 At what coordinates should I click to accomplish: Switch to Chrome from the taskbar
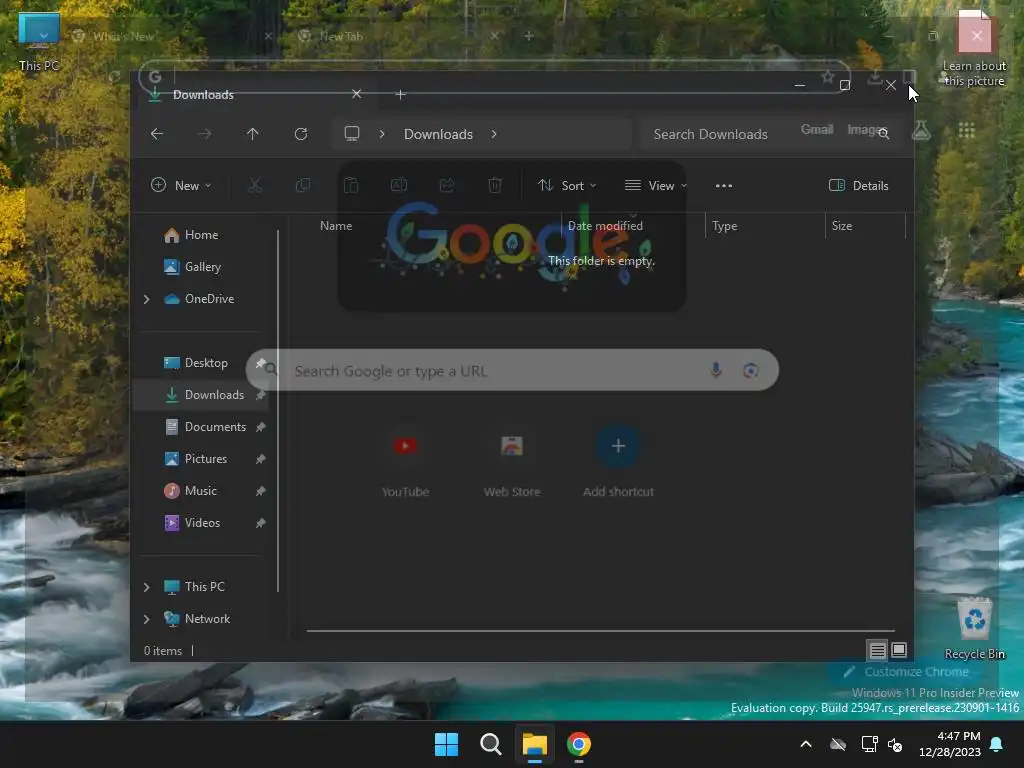point(579,744)
